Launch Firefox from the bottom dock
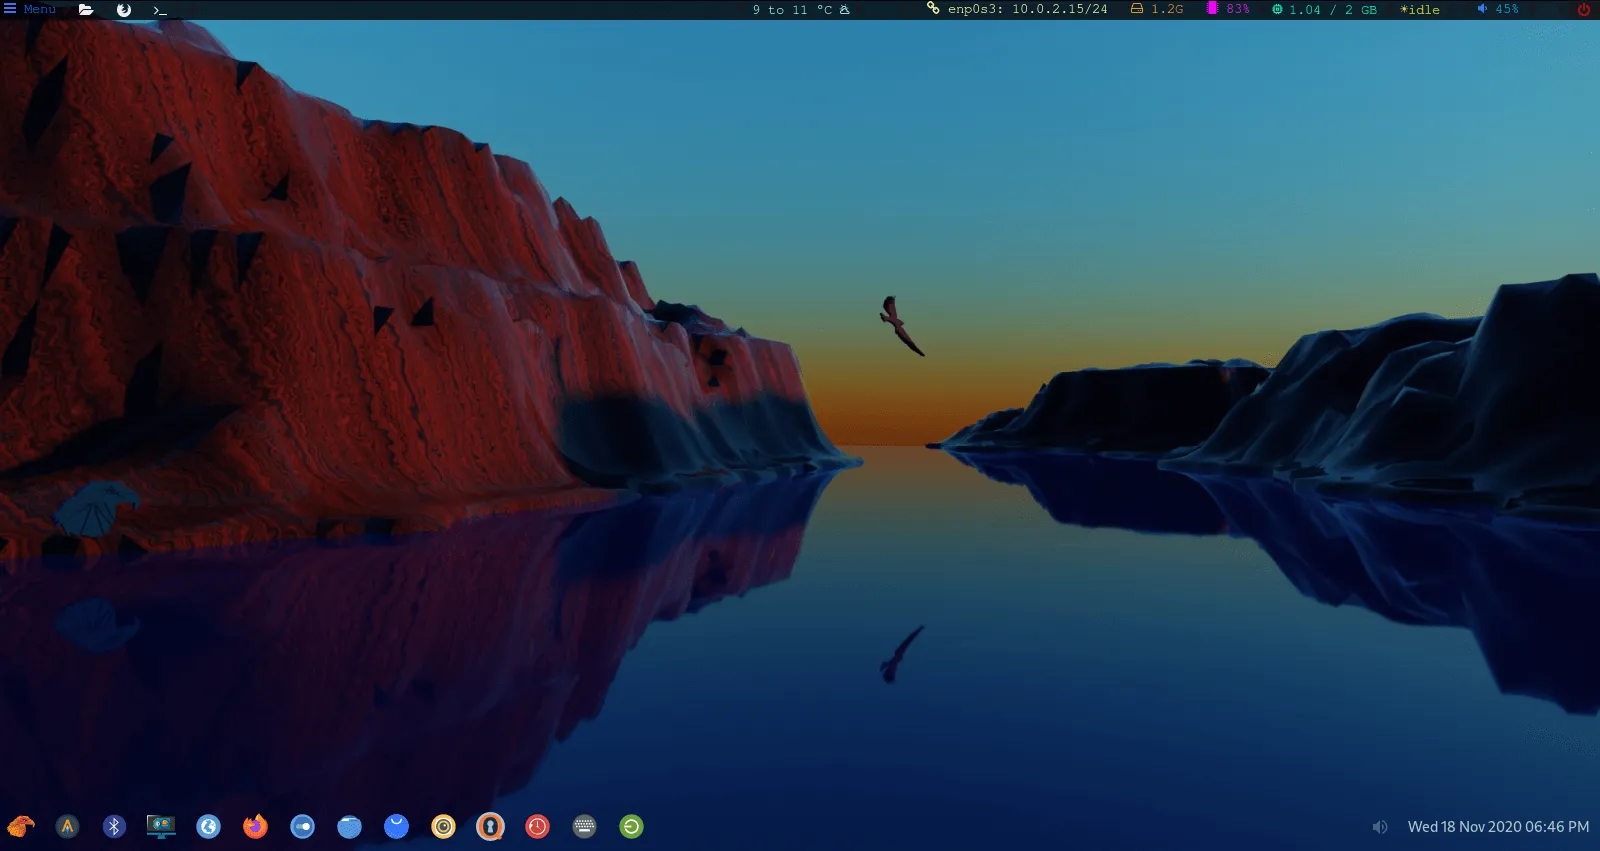 coord(255,827)
